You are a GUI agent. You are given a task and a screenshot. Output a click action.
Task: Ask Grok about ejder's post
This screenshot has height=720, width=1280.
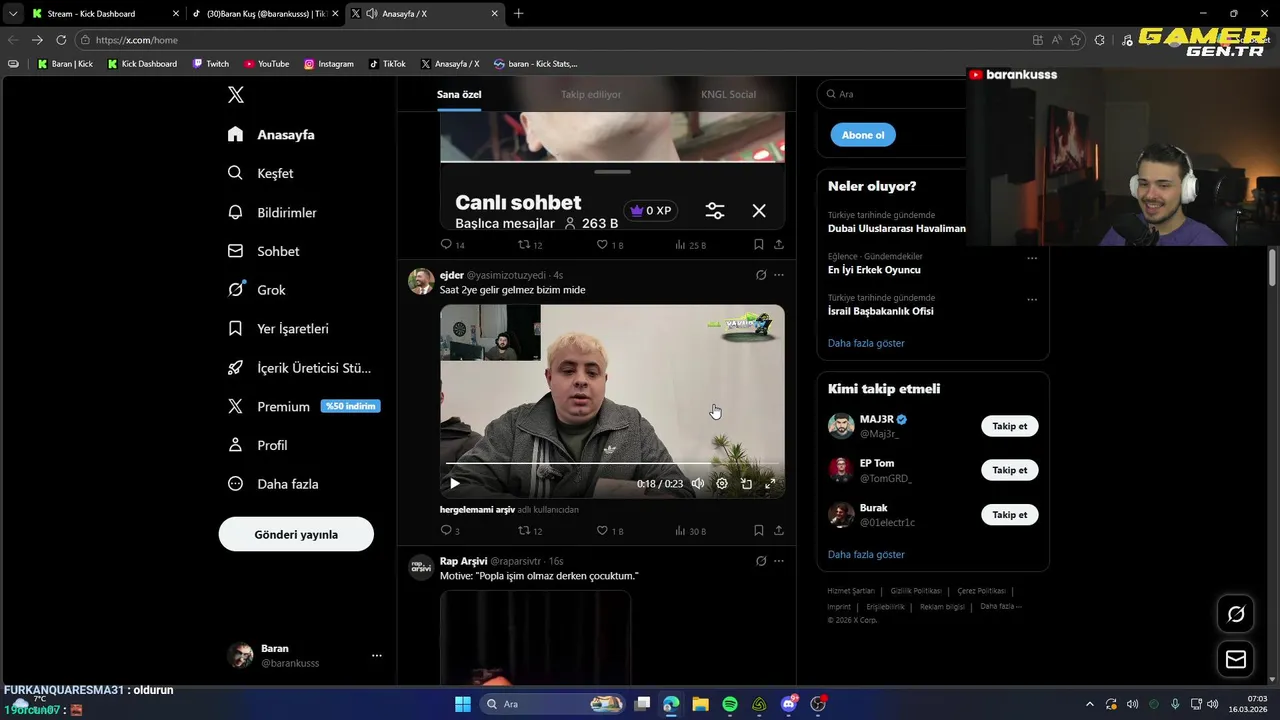tap(761, 275)
